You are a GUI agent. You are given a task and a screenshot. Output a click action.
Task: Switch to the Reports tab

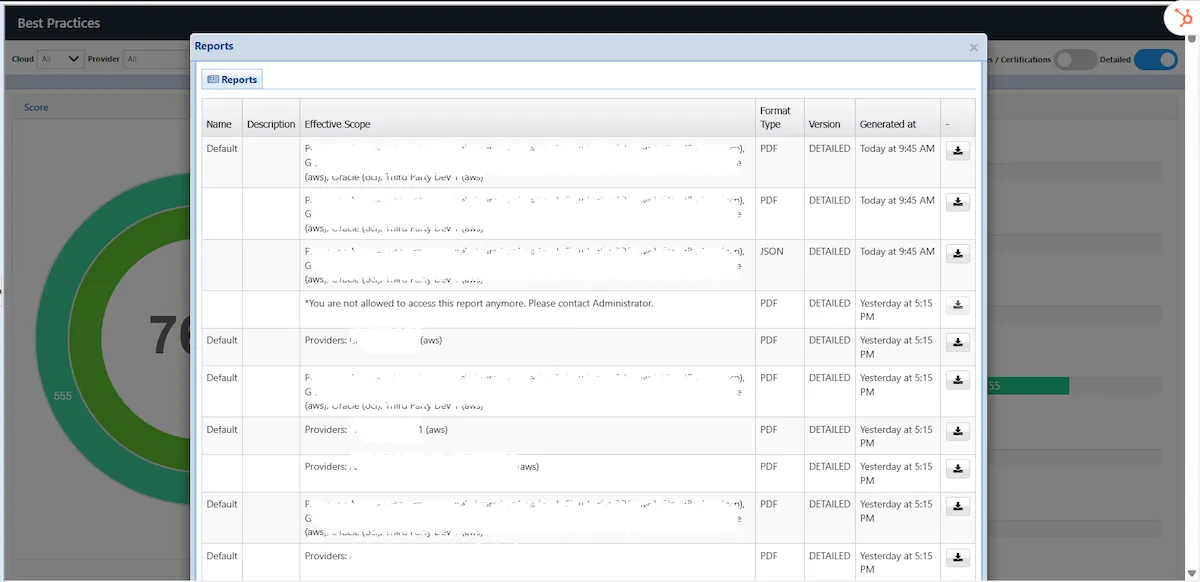[232, 79]
